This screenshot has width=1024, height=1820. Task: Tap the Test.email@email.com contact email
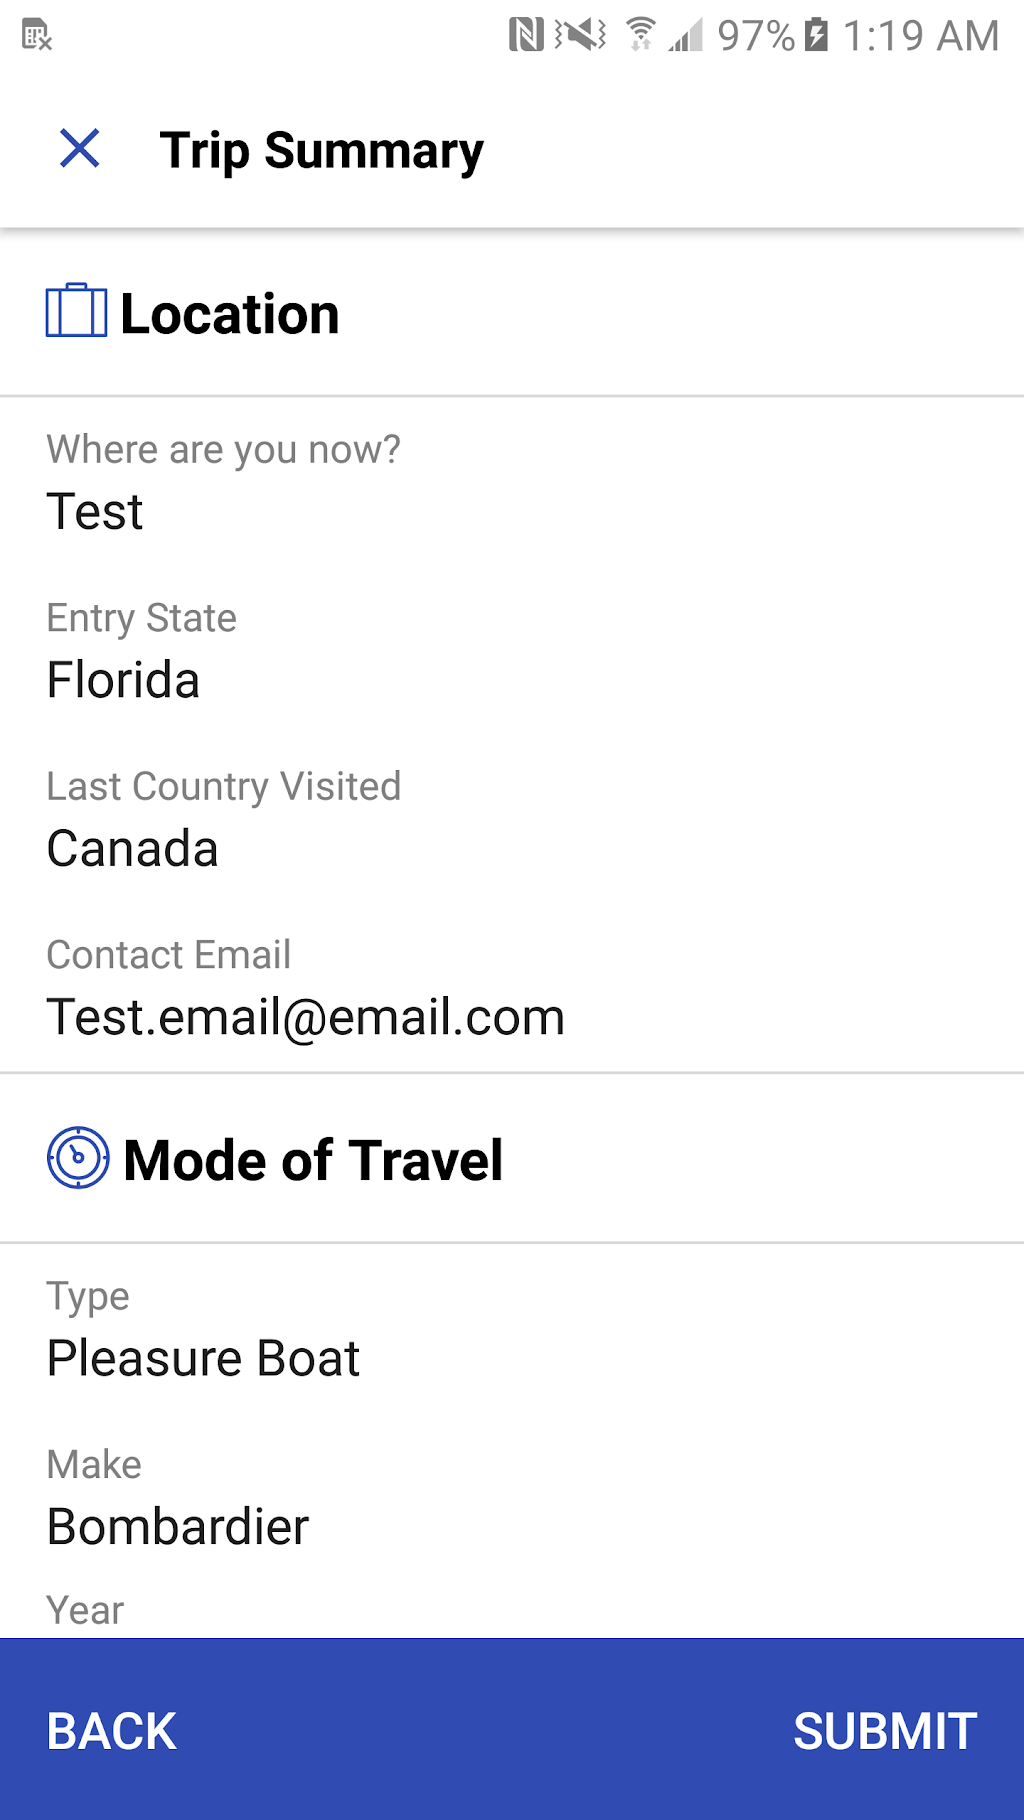(306, 1017)
